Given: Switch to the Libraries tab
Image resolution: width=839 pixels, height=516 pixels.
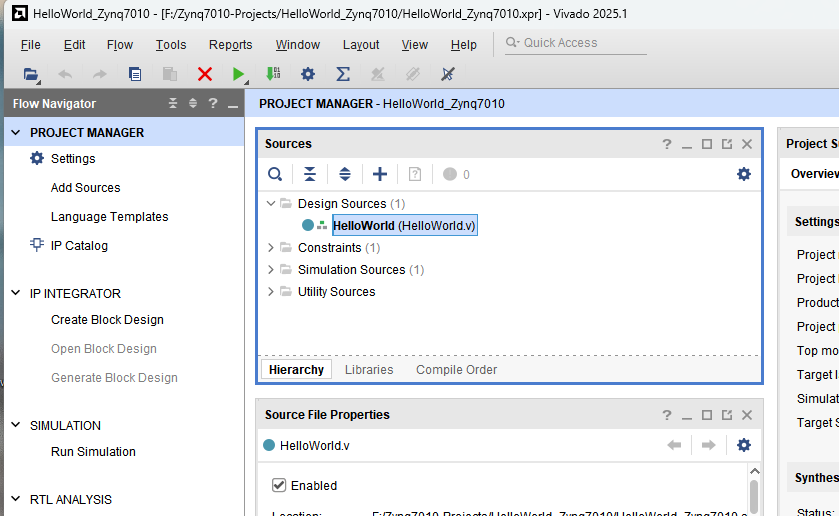Looking at the screenshot, I should (369, 369).
